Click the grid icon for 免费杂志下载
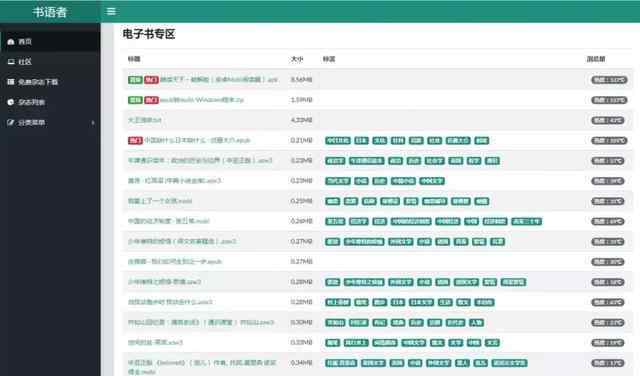The width and height of the screenshot is (640, 376). tap(11, 82)
